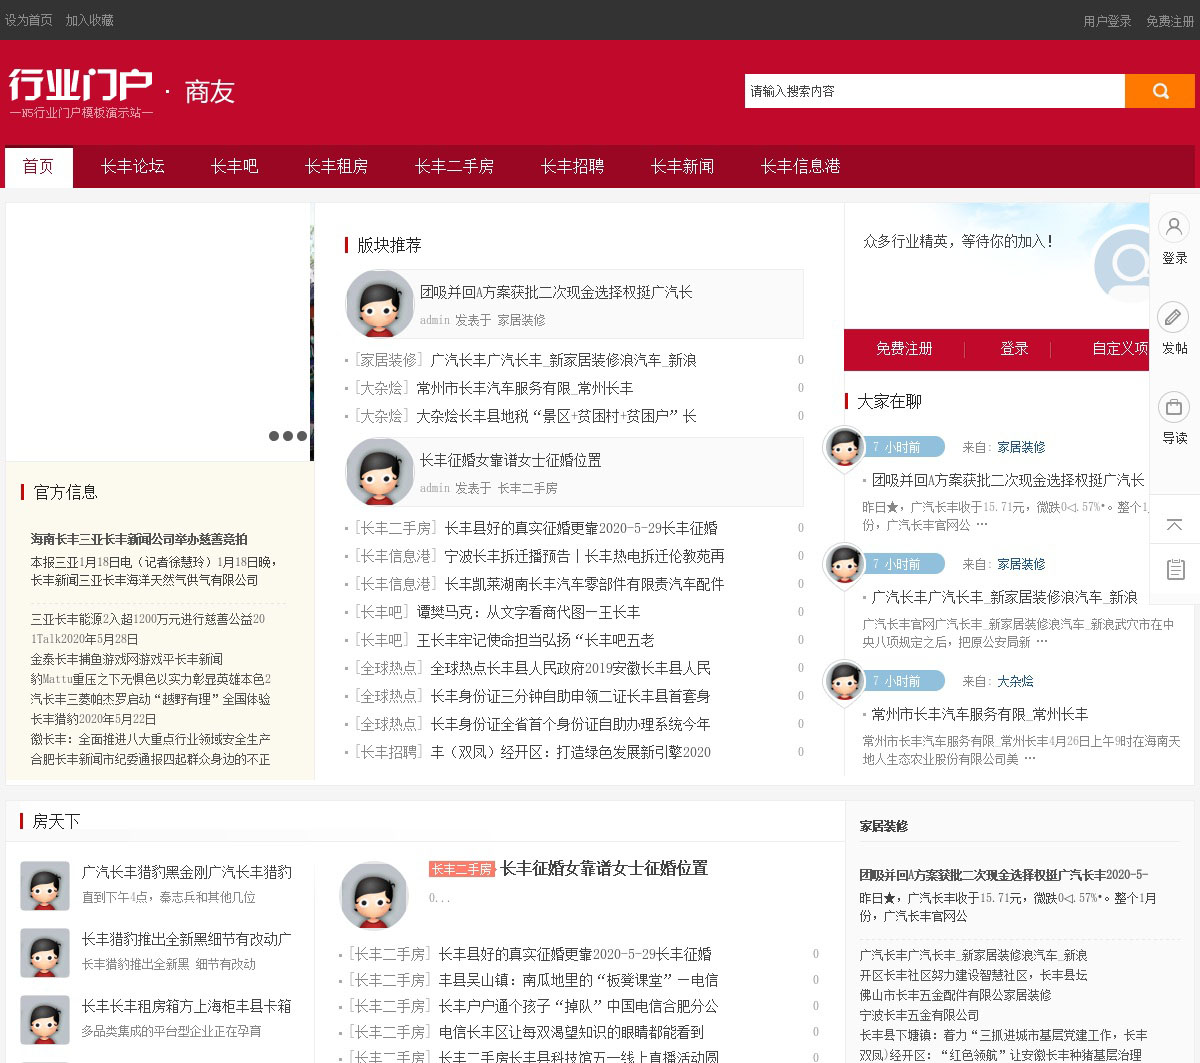
Task: Open sidebar item 宁波长丰五金有限公司
Action: click(x=919, y=1015)
